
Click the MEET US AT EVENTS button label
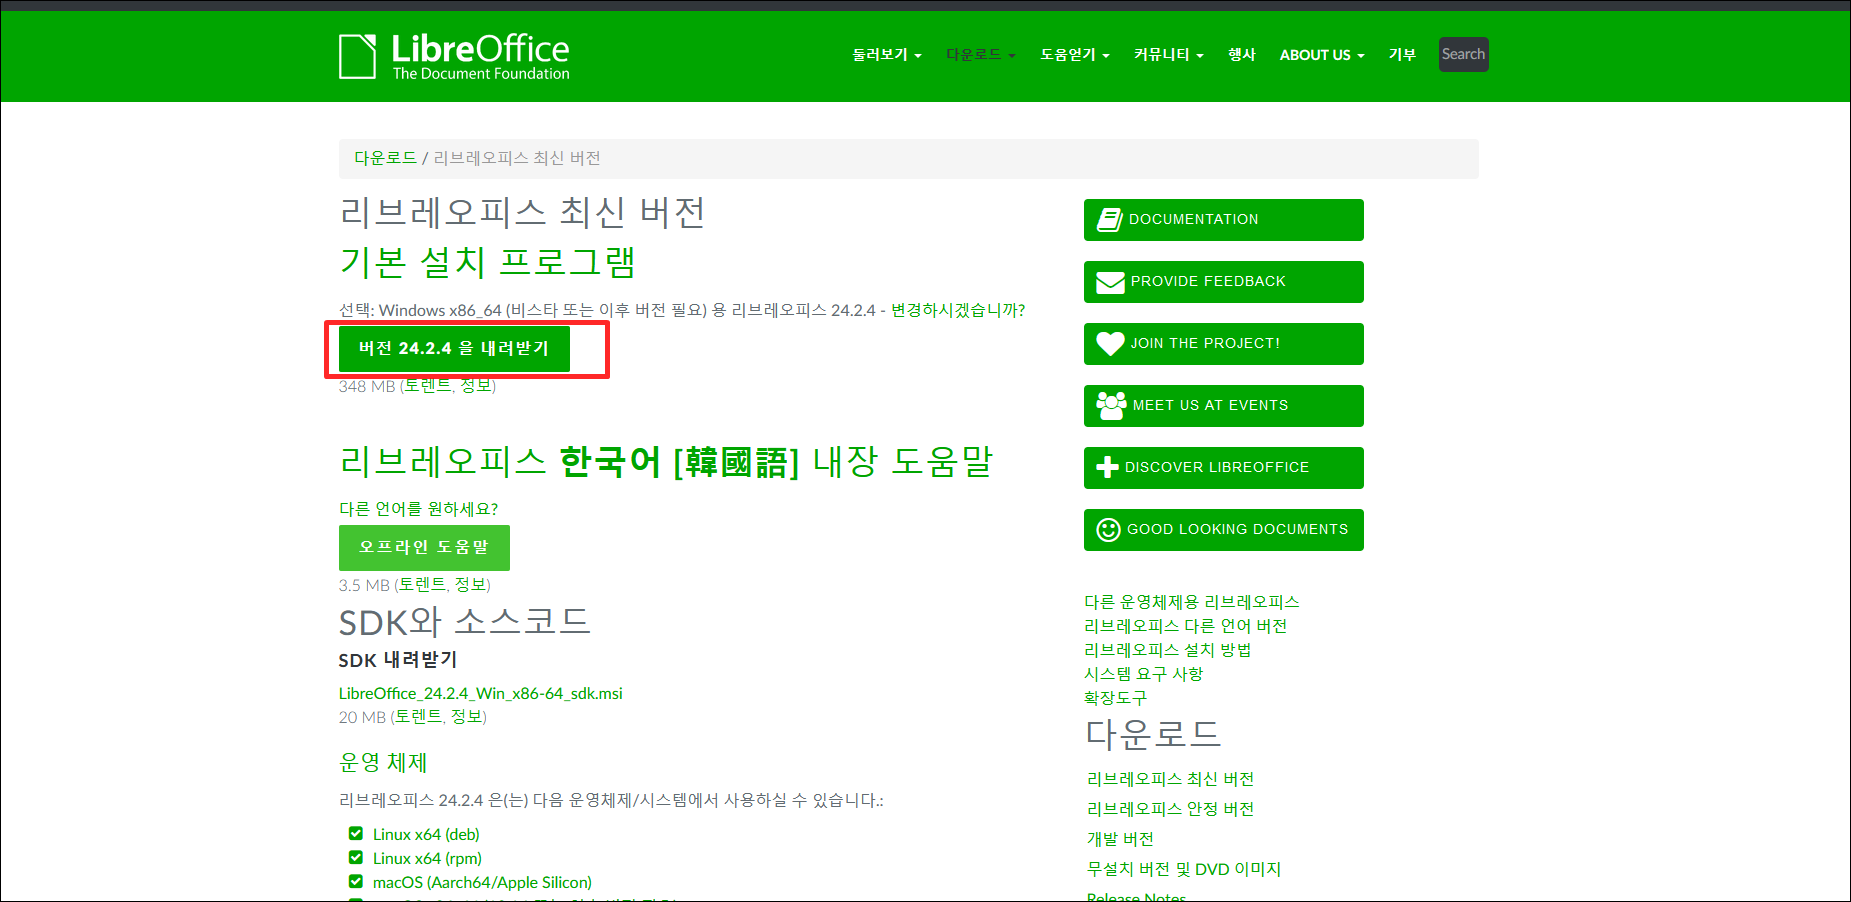1210,406
